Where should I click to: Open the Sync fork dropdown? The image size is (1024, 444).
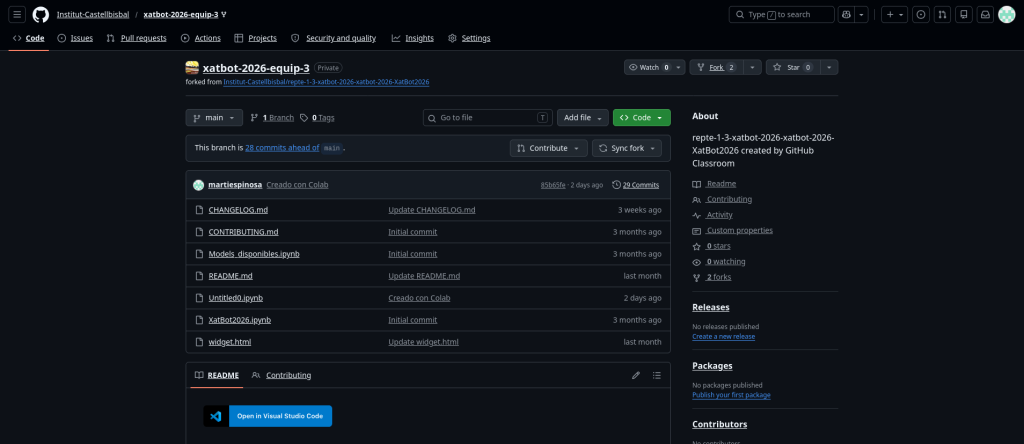(626, 147)
